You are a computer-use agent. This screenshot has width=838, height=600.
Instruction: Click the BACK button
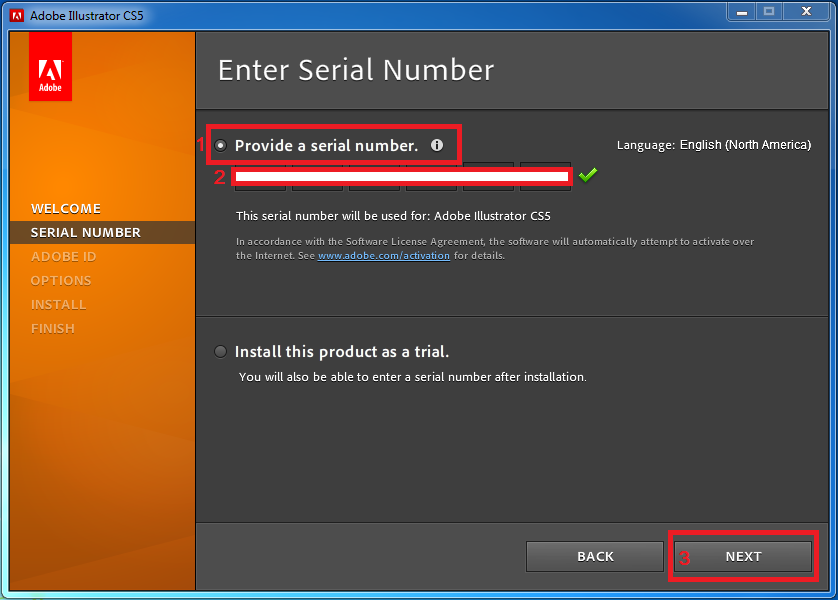(595, 556)
